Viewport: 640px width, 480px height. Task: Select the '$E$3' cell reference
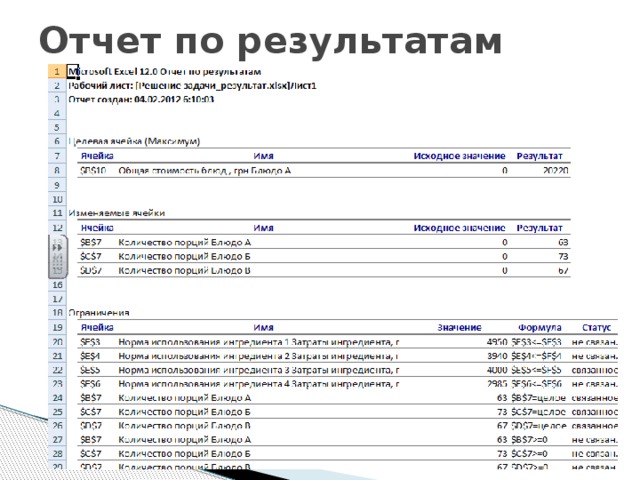[x=90, y=342]
